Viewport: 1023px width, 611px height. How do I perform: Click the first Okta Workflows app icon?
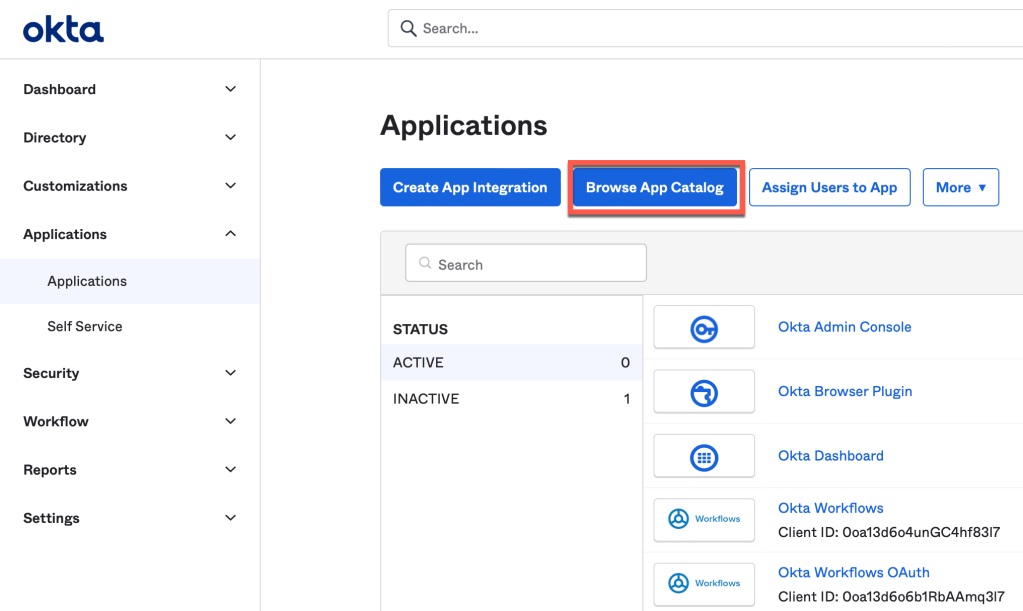pyautogui.click(x=704, y=519)
